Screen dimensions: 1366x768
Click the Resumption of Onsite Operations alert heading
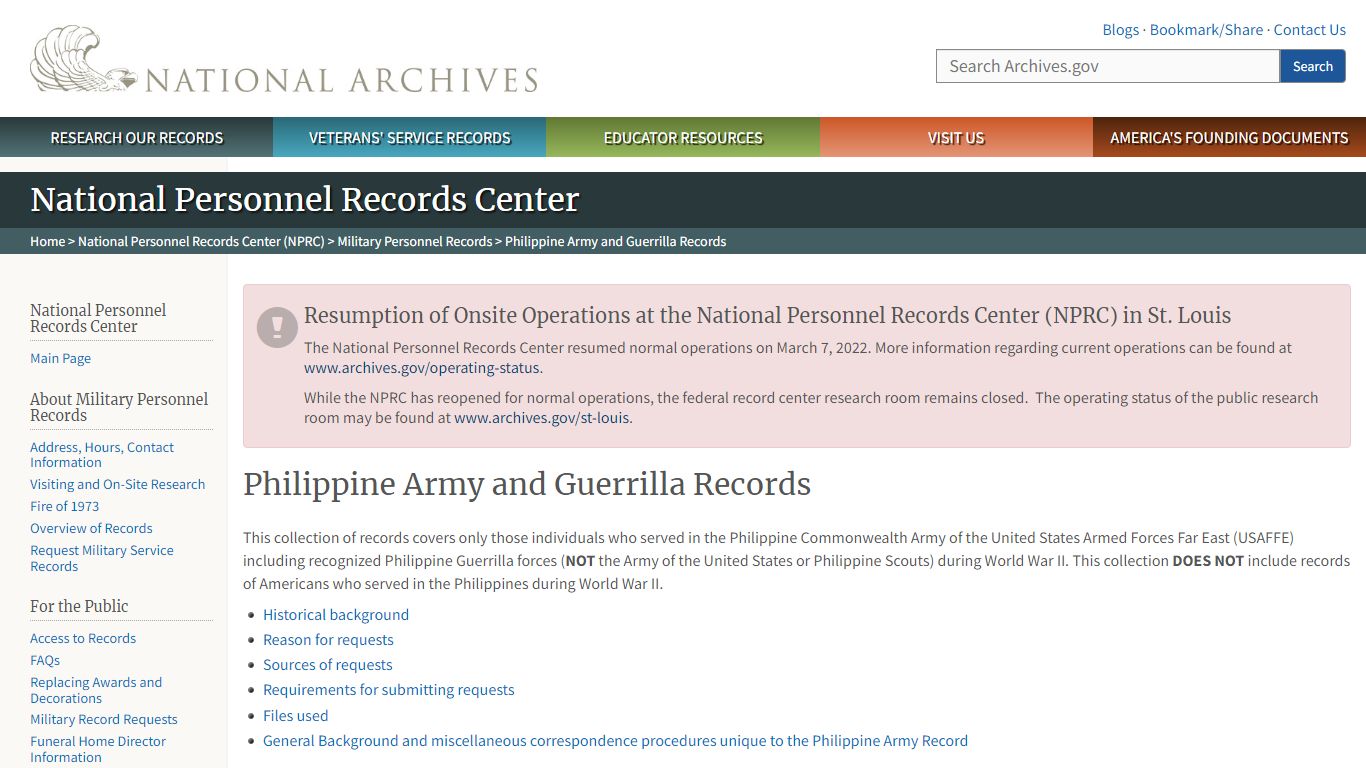[x=767, y=315]
